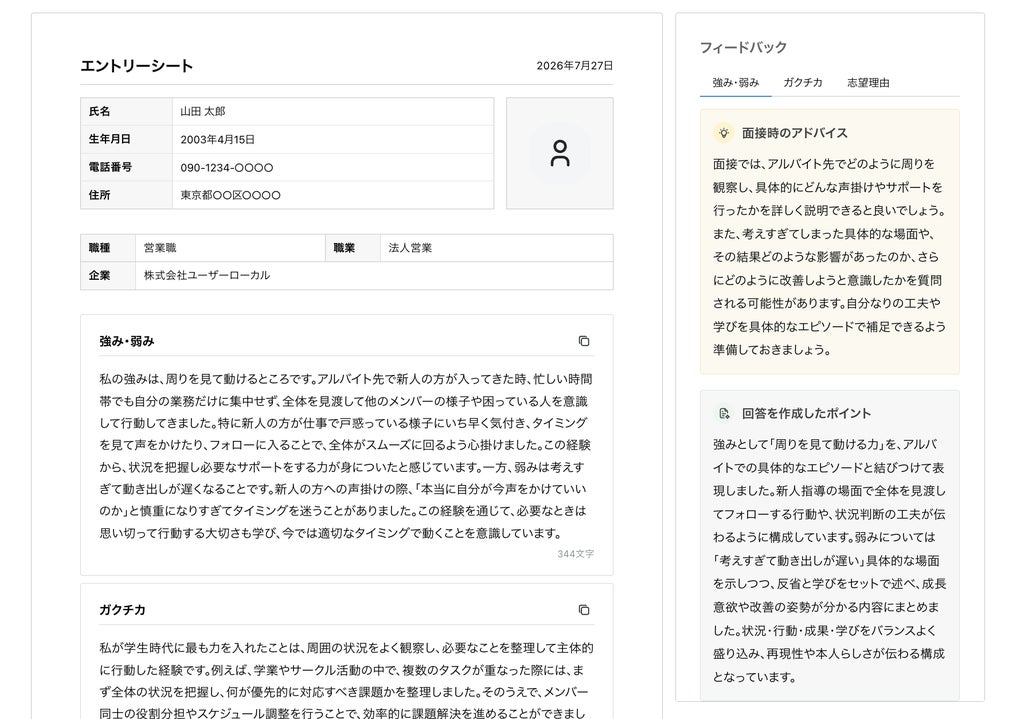Click the phone number 090-1234 field
Screen dimensions: 1024x719
pyautogui.click(x=333, y=167)
